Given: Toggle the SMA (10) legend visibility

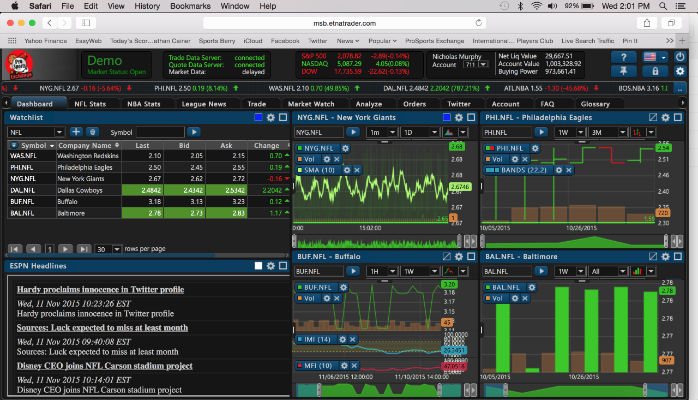Looking at the screenshot, I should coord(300,170).
